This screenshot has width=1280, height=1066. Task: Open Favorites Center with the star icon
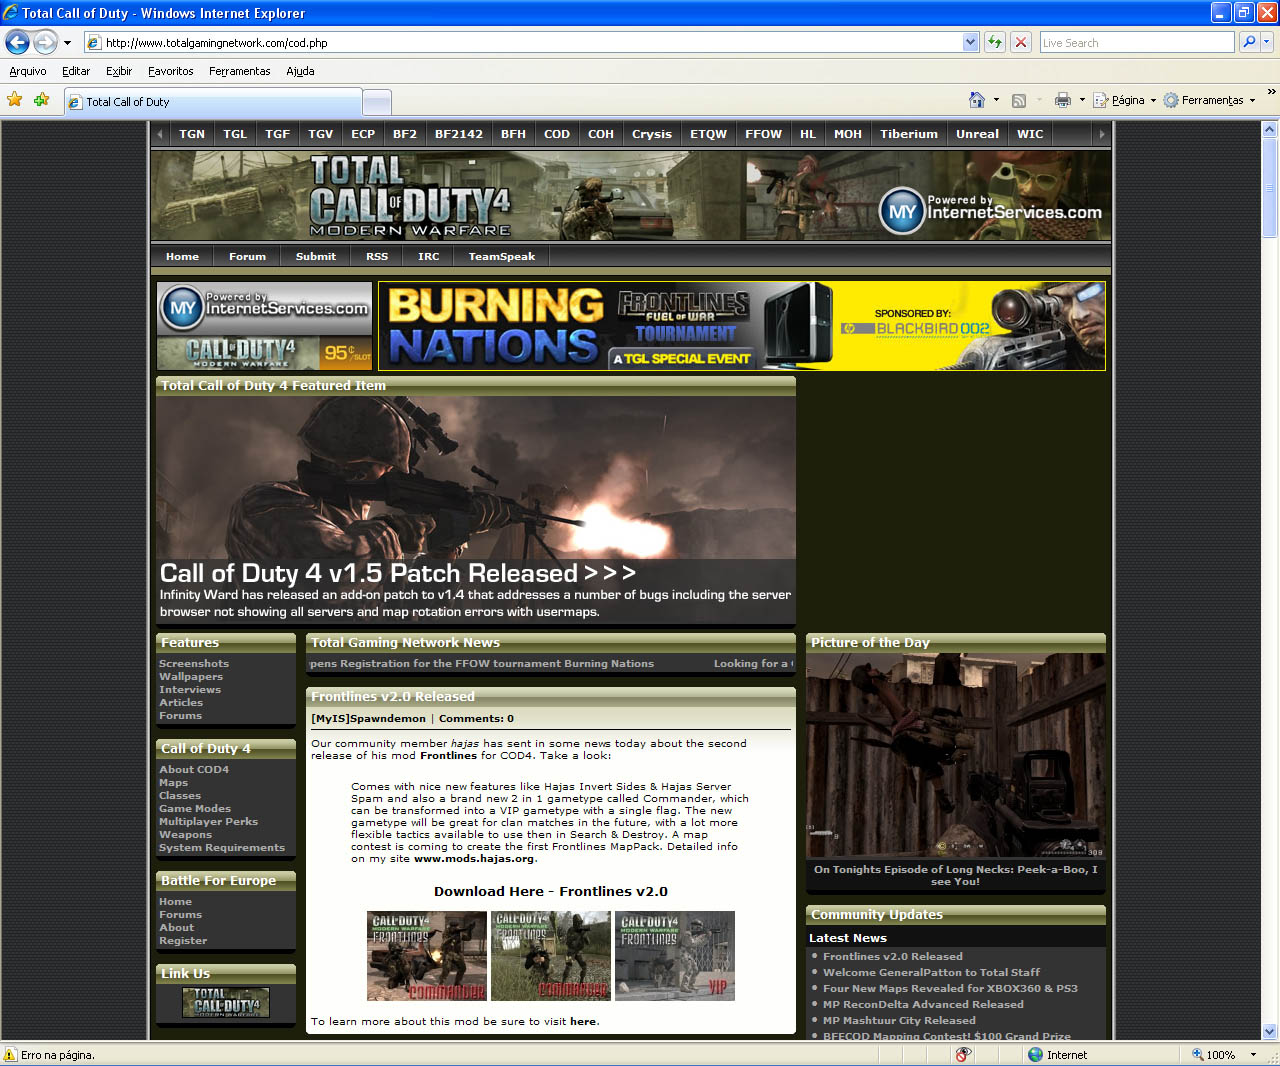tap(15, 100)
